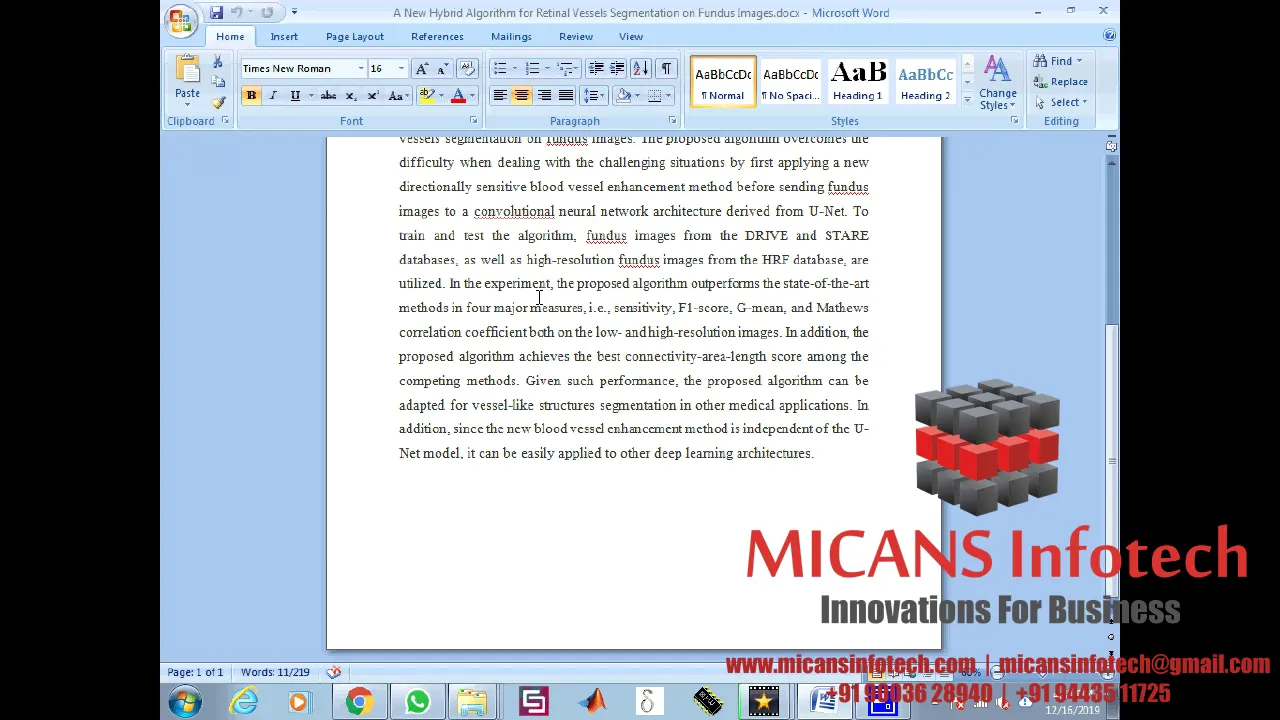Toggle Bold formatting
1280x720 pixels.
point(251,96)
